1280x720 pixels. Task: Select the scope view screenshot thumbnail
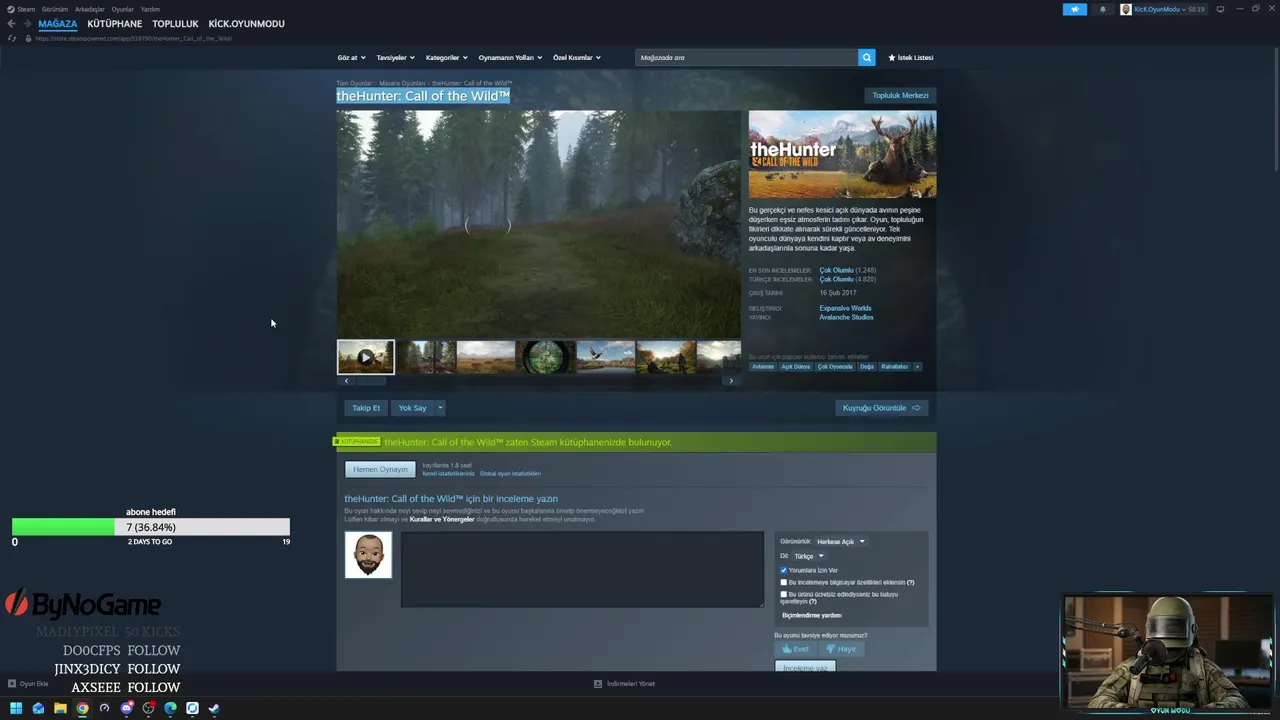click(x=546, y=357)
